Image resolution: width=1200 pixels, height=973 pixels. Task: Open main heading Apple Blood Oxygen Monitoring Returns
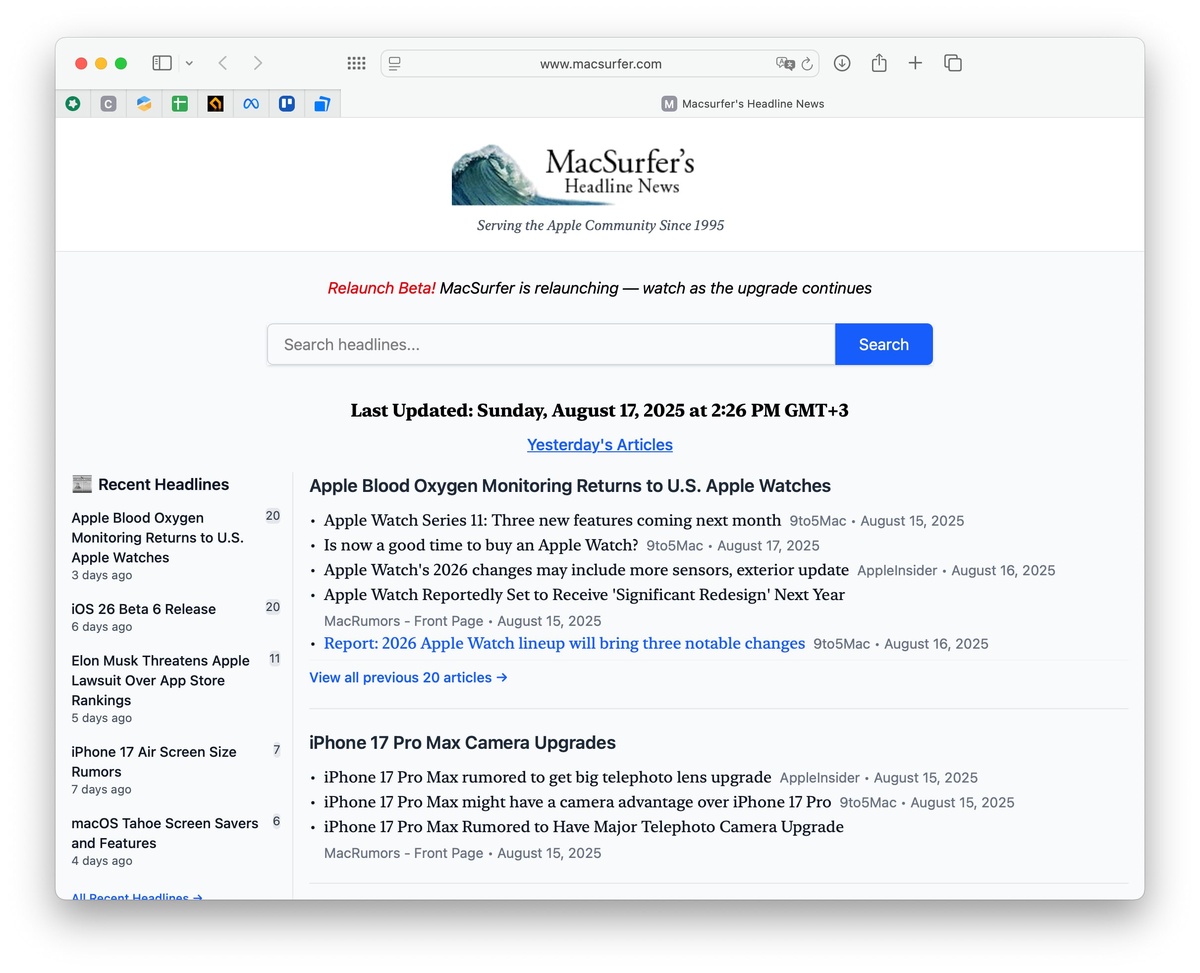(x=570, y=486)
